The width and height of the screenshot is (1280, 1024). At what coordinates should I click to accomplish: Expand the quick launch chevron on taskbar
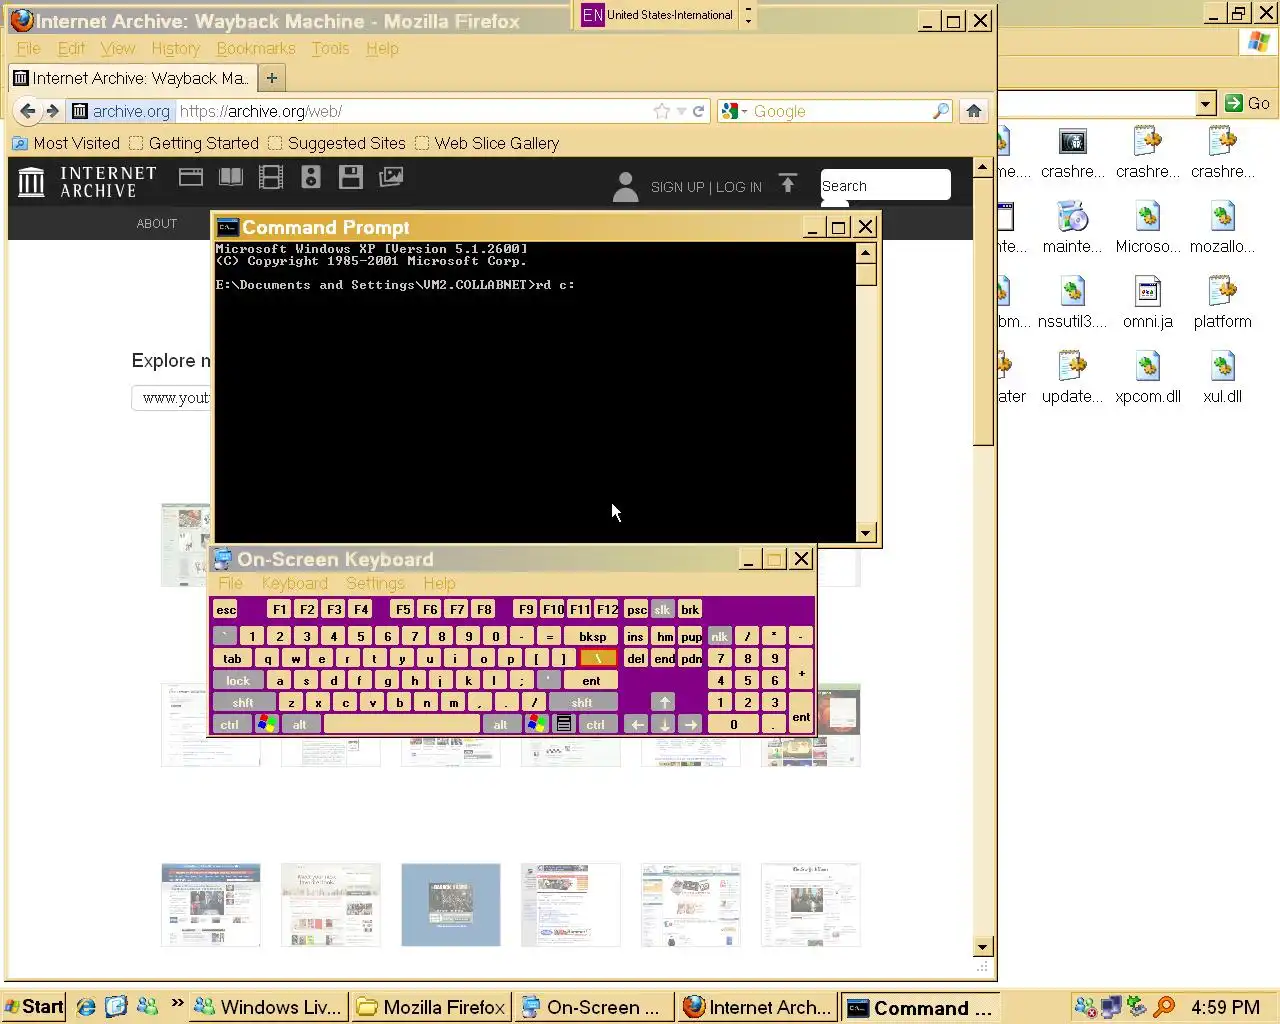point(178,1003)
